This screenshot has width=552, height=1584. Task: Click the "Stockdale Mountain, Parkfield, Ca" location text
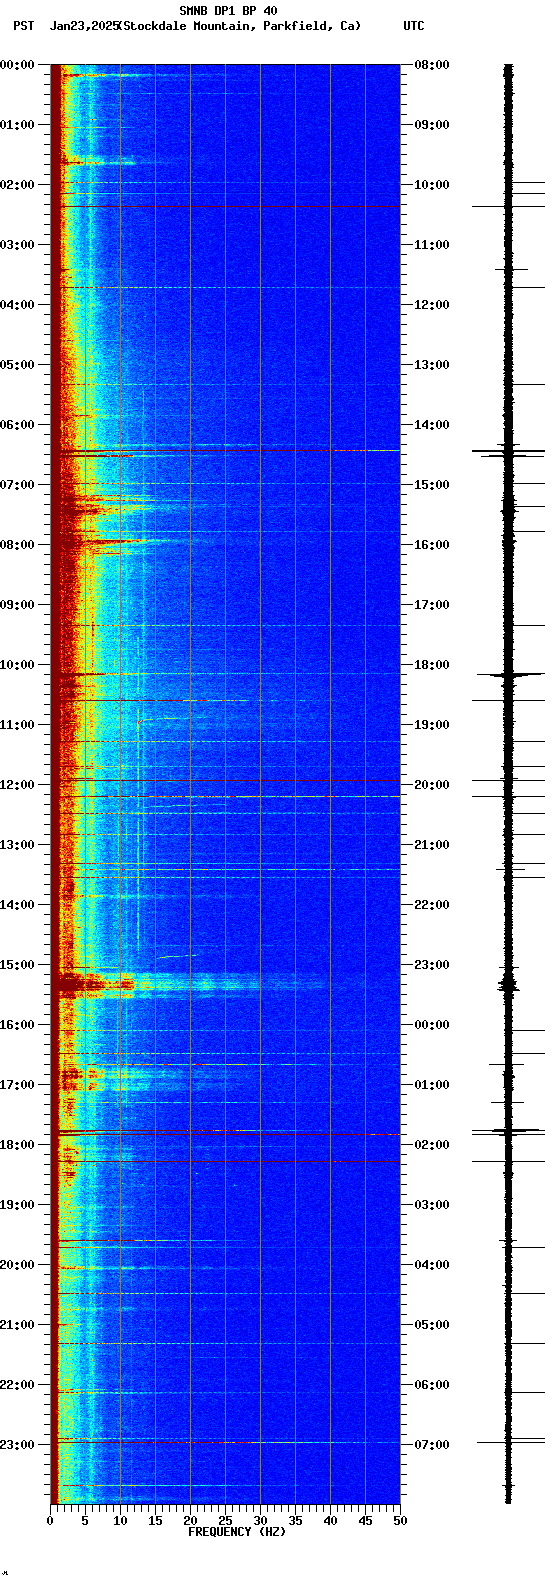(239, 26)
